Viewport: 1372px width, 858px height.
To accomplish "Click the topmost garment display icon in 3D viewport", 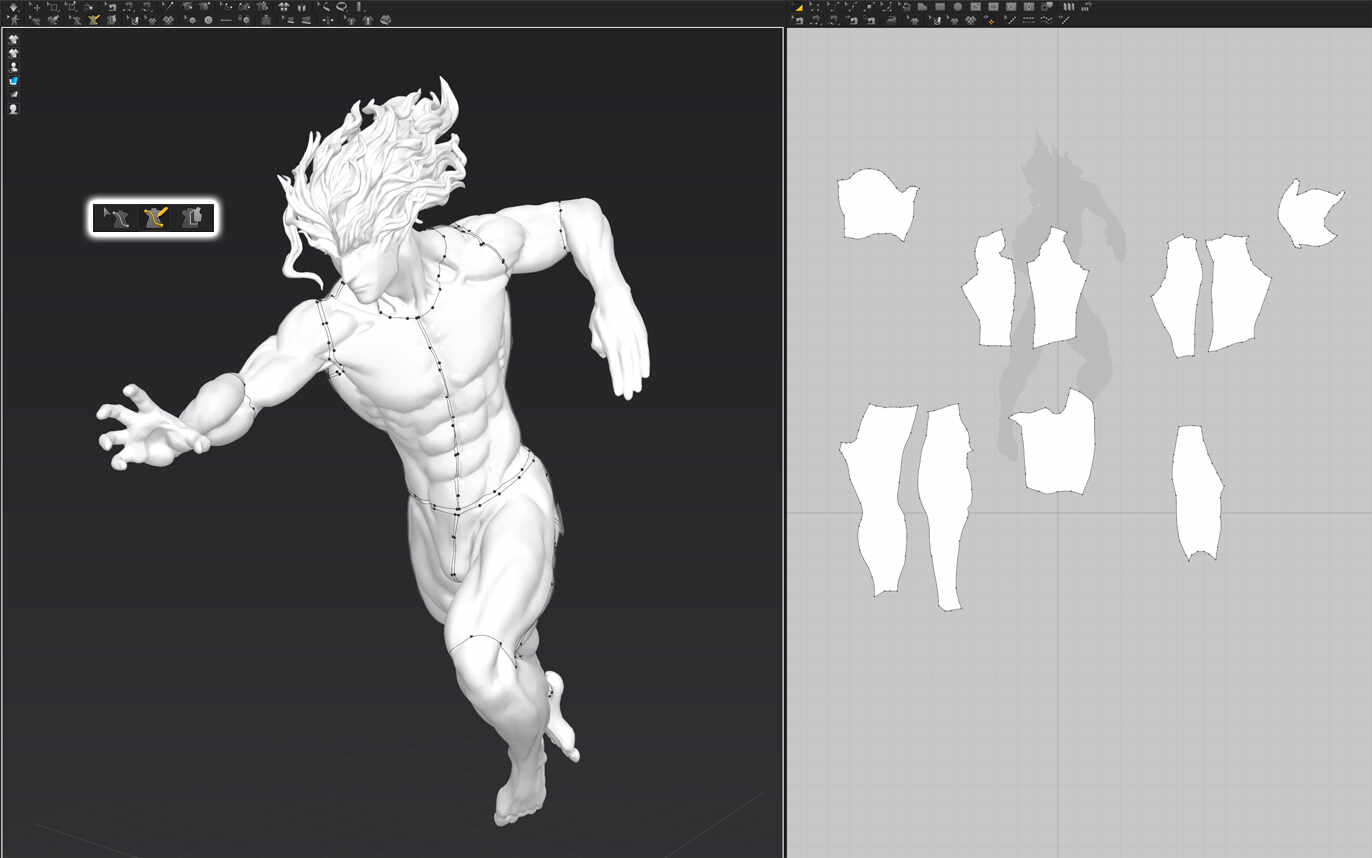I will 13,39.
